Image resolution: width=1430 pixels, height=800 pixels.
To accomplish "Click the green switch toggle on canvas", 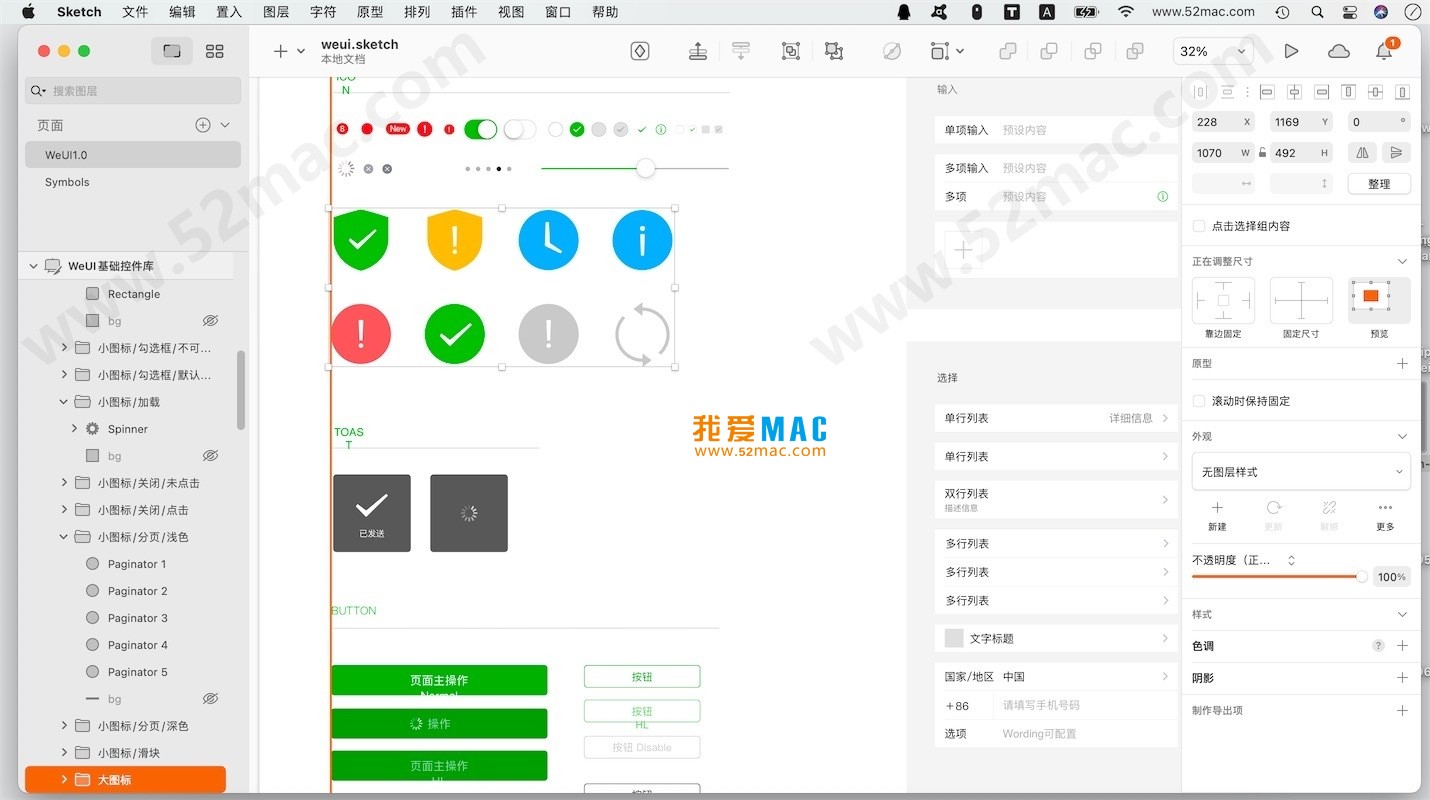I will pyautogui.click(x=481, y=129).
